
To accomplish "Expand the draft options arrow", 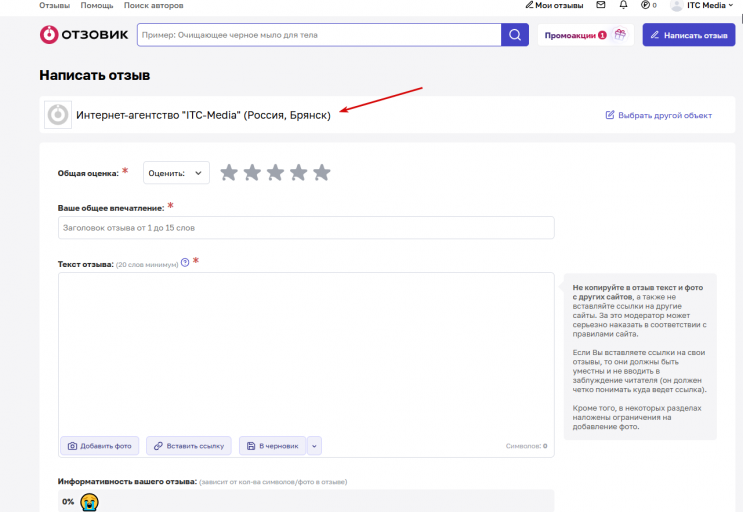I will (314, 446).
